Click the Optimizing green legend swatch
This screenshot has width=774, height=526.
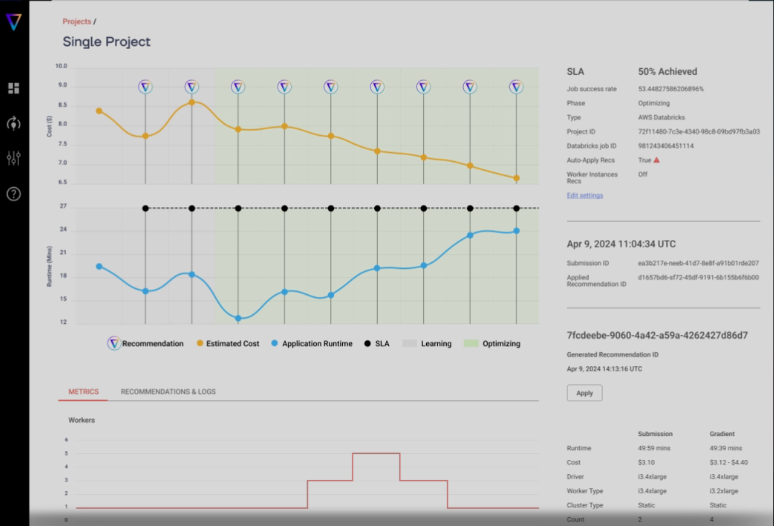click(x=471, y=343)
